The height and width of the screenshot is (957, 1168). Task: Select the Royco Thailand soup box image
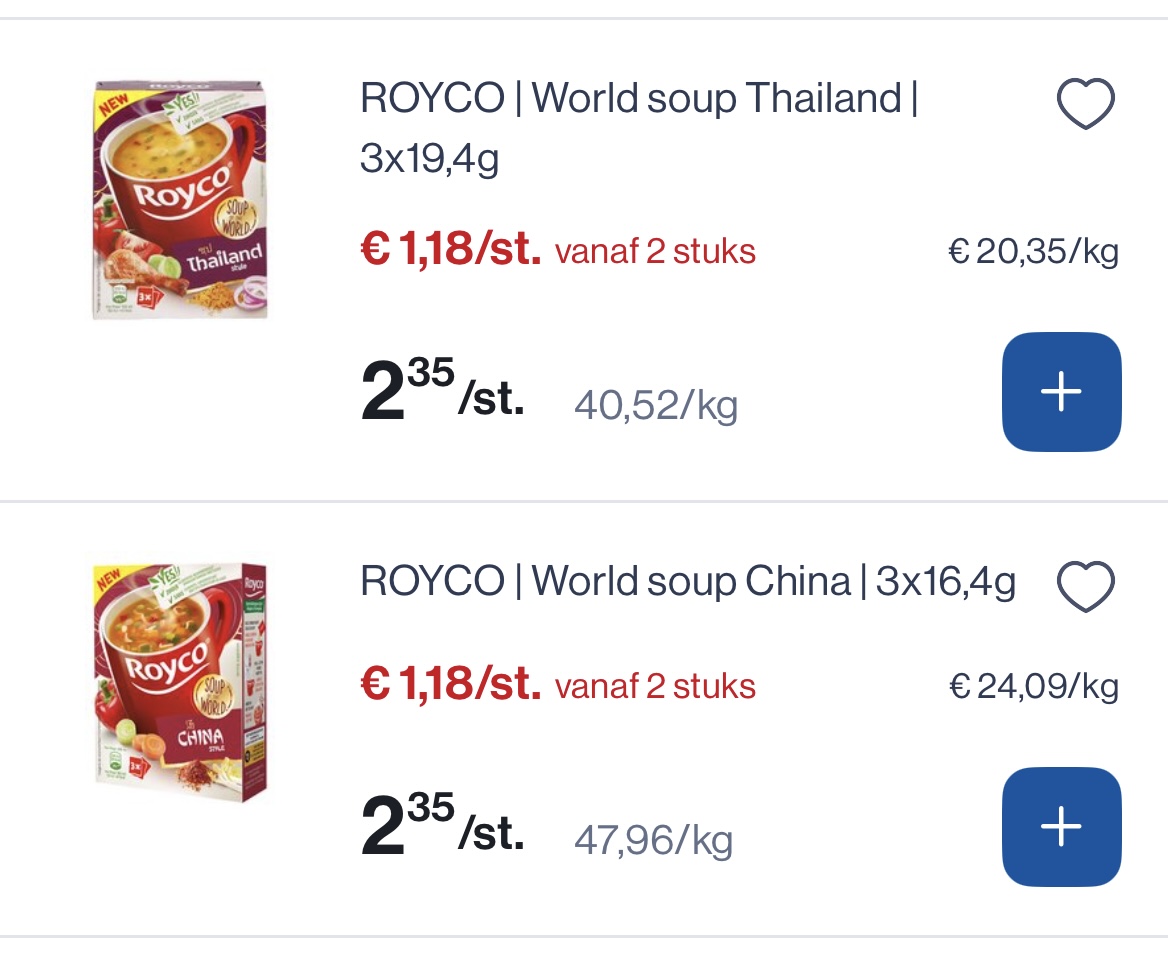click(180, 197)
